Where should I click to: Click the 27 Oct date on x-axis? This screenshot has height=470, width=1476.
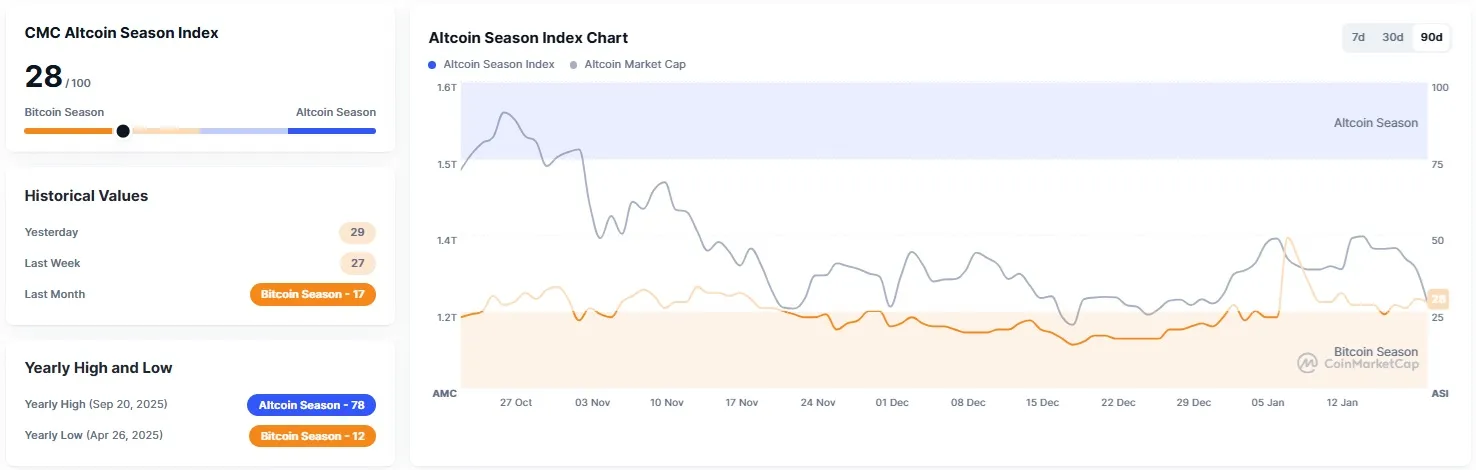coord(516,403)
